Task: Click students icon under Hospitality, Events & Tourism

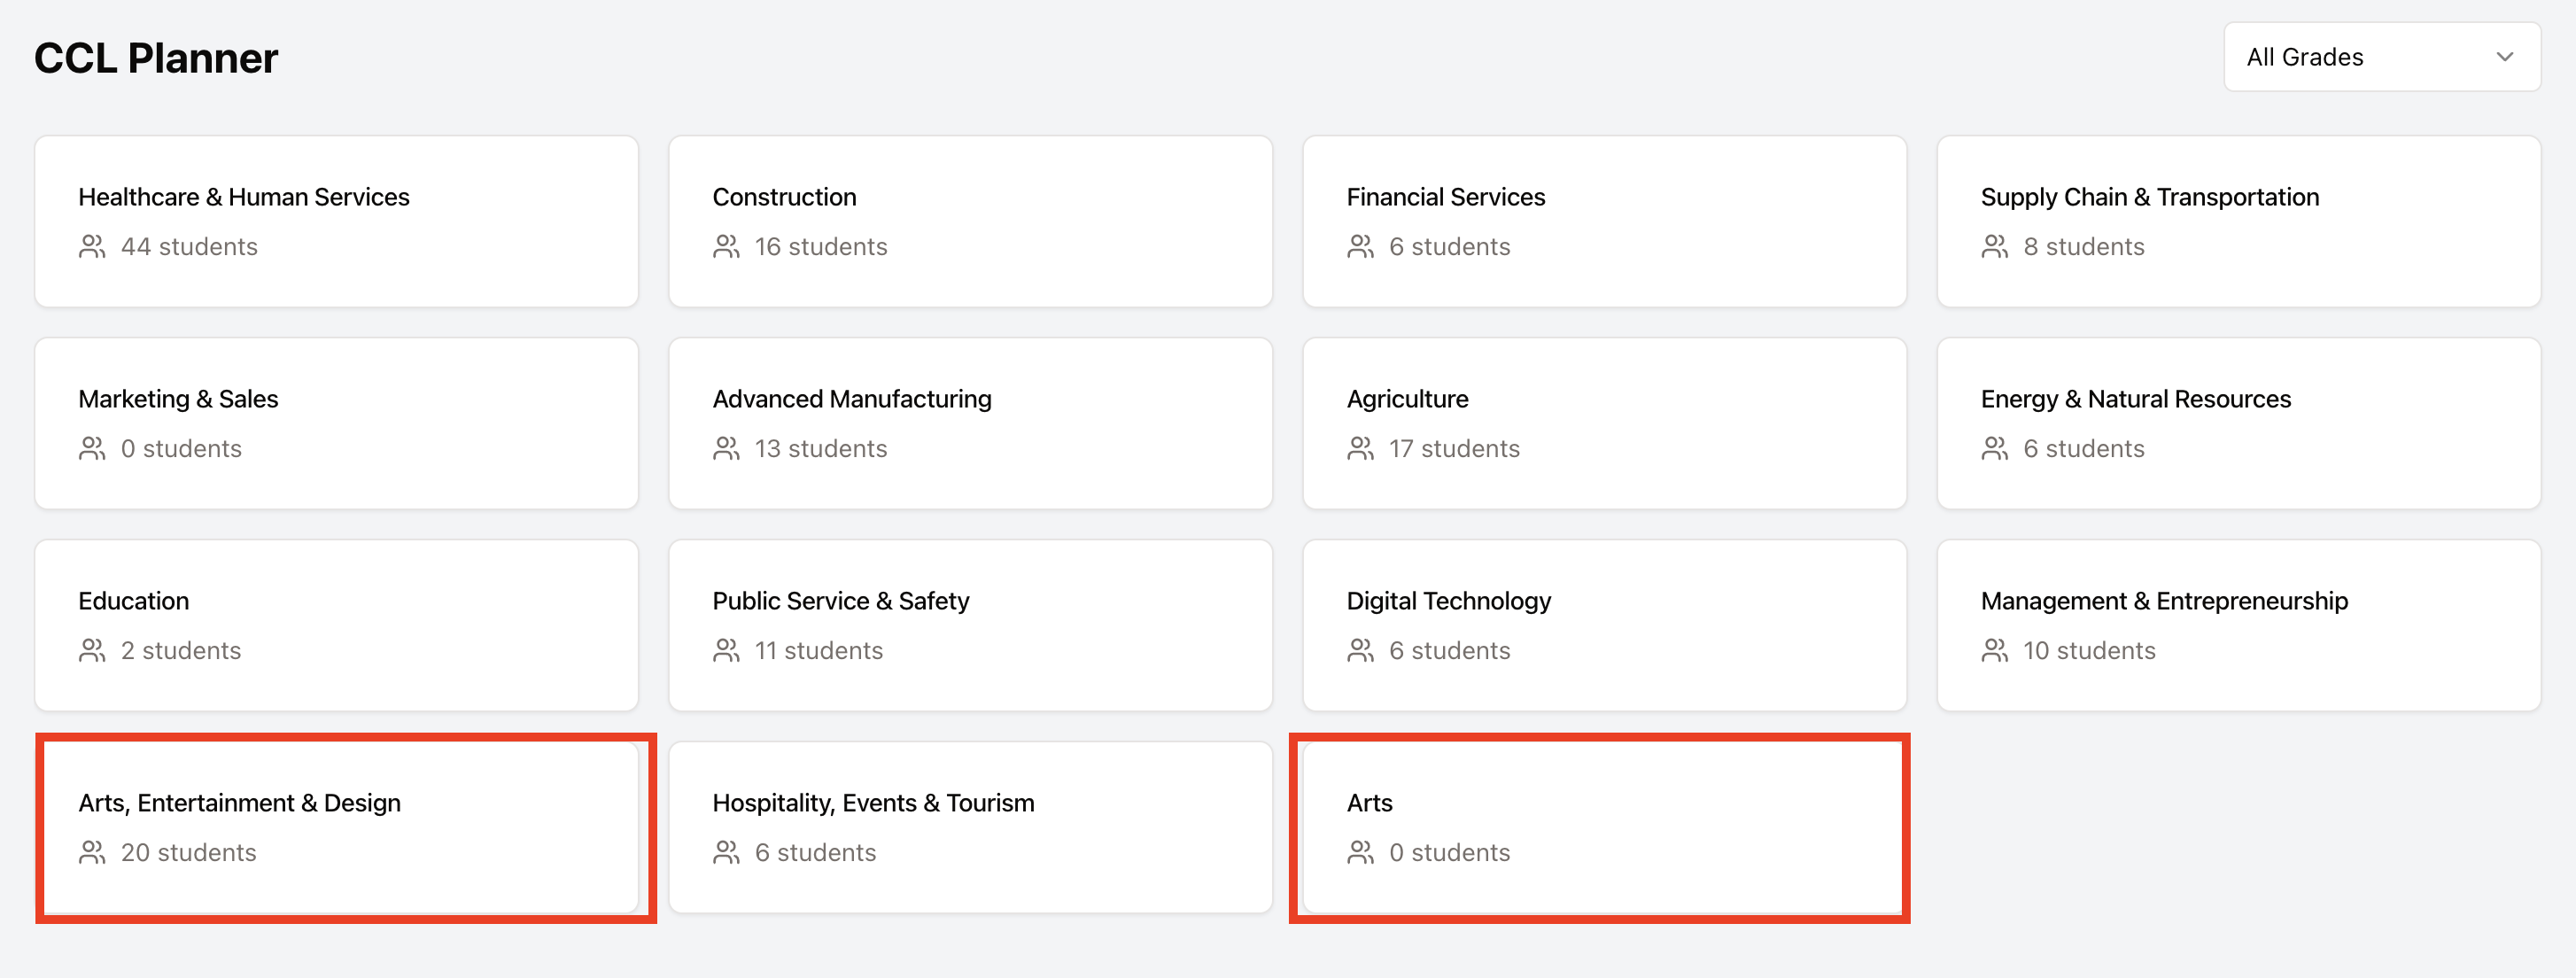Action: 726,853
